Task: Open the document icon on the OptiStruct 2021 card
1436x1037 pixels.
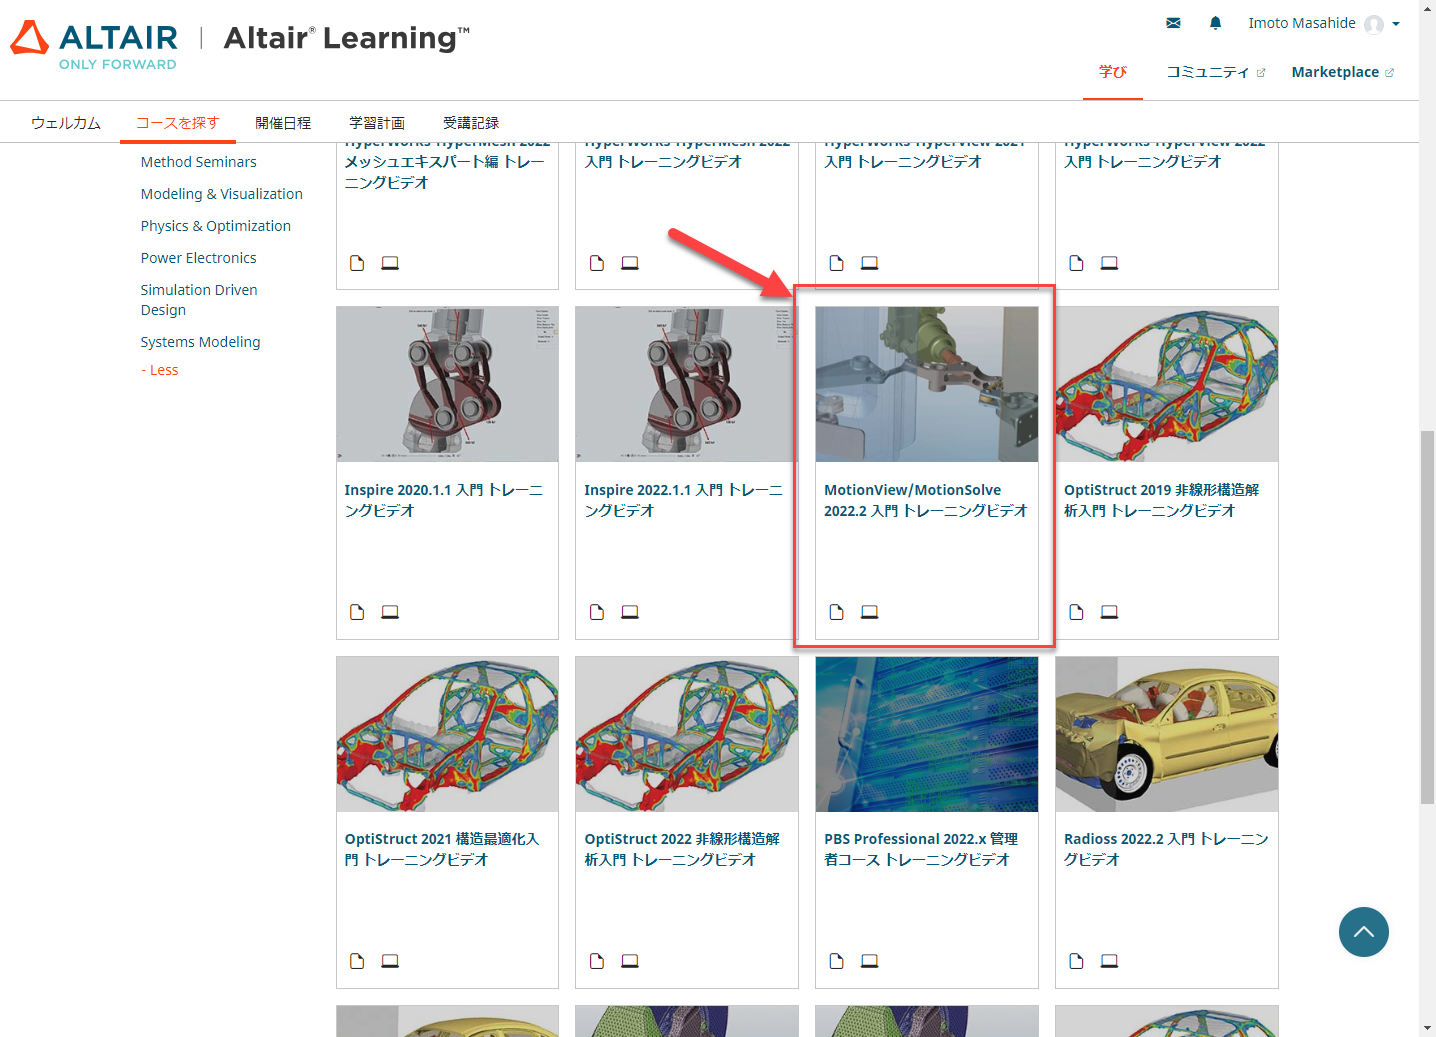Action: tap(357, 961)
